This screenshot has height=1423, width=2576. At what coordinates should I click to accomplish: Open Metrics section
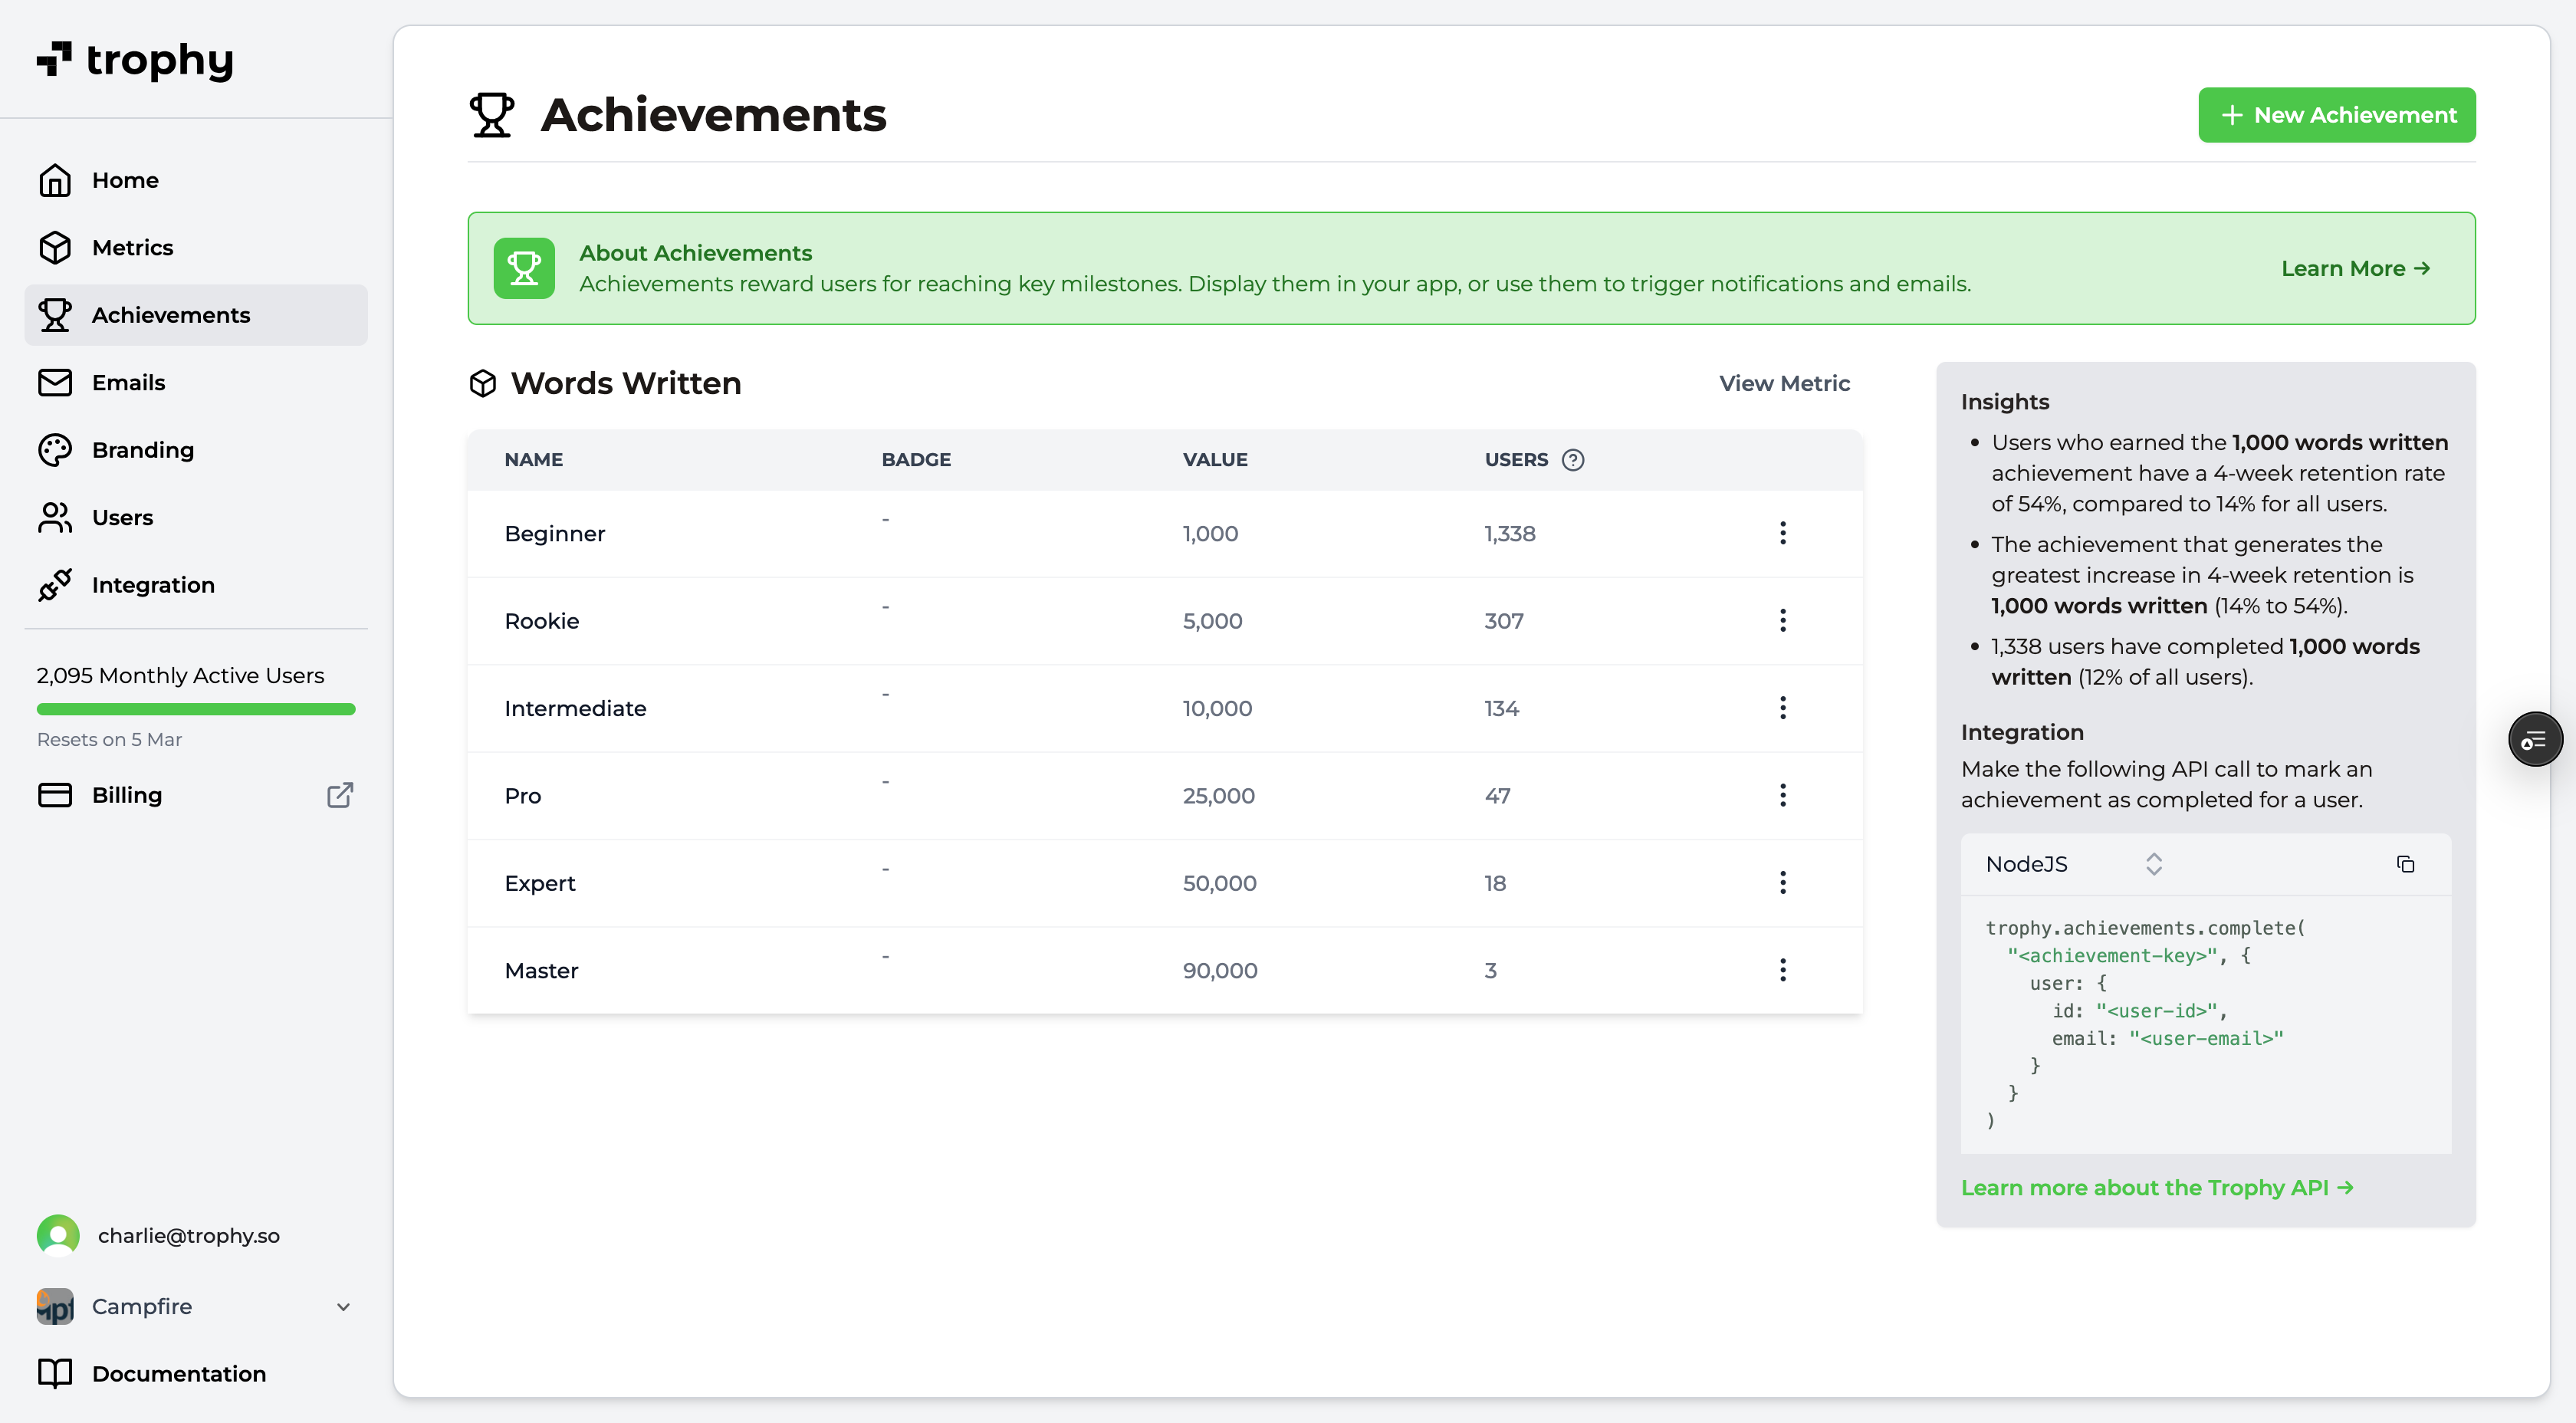(196, 247)
